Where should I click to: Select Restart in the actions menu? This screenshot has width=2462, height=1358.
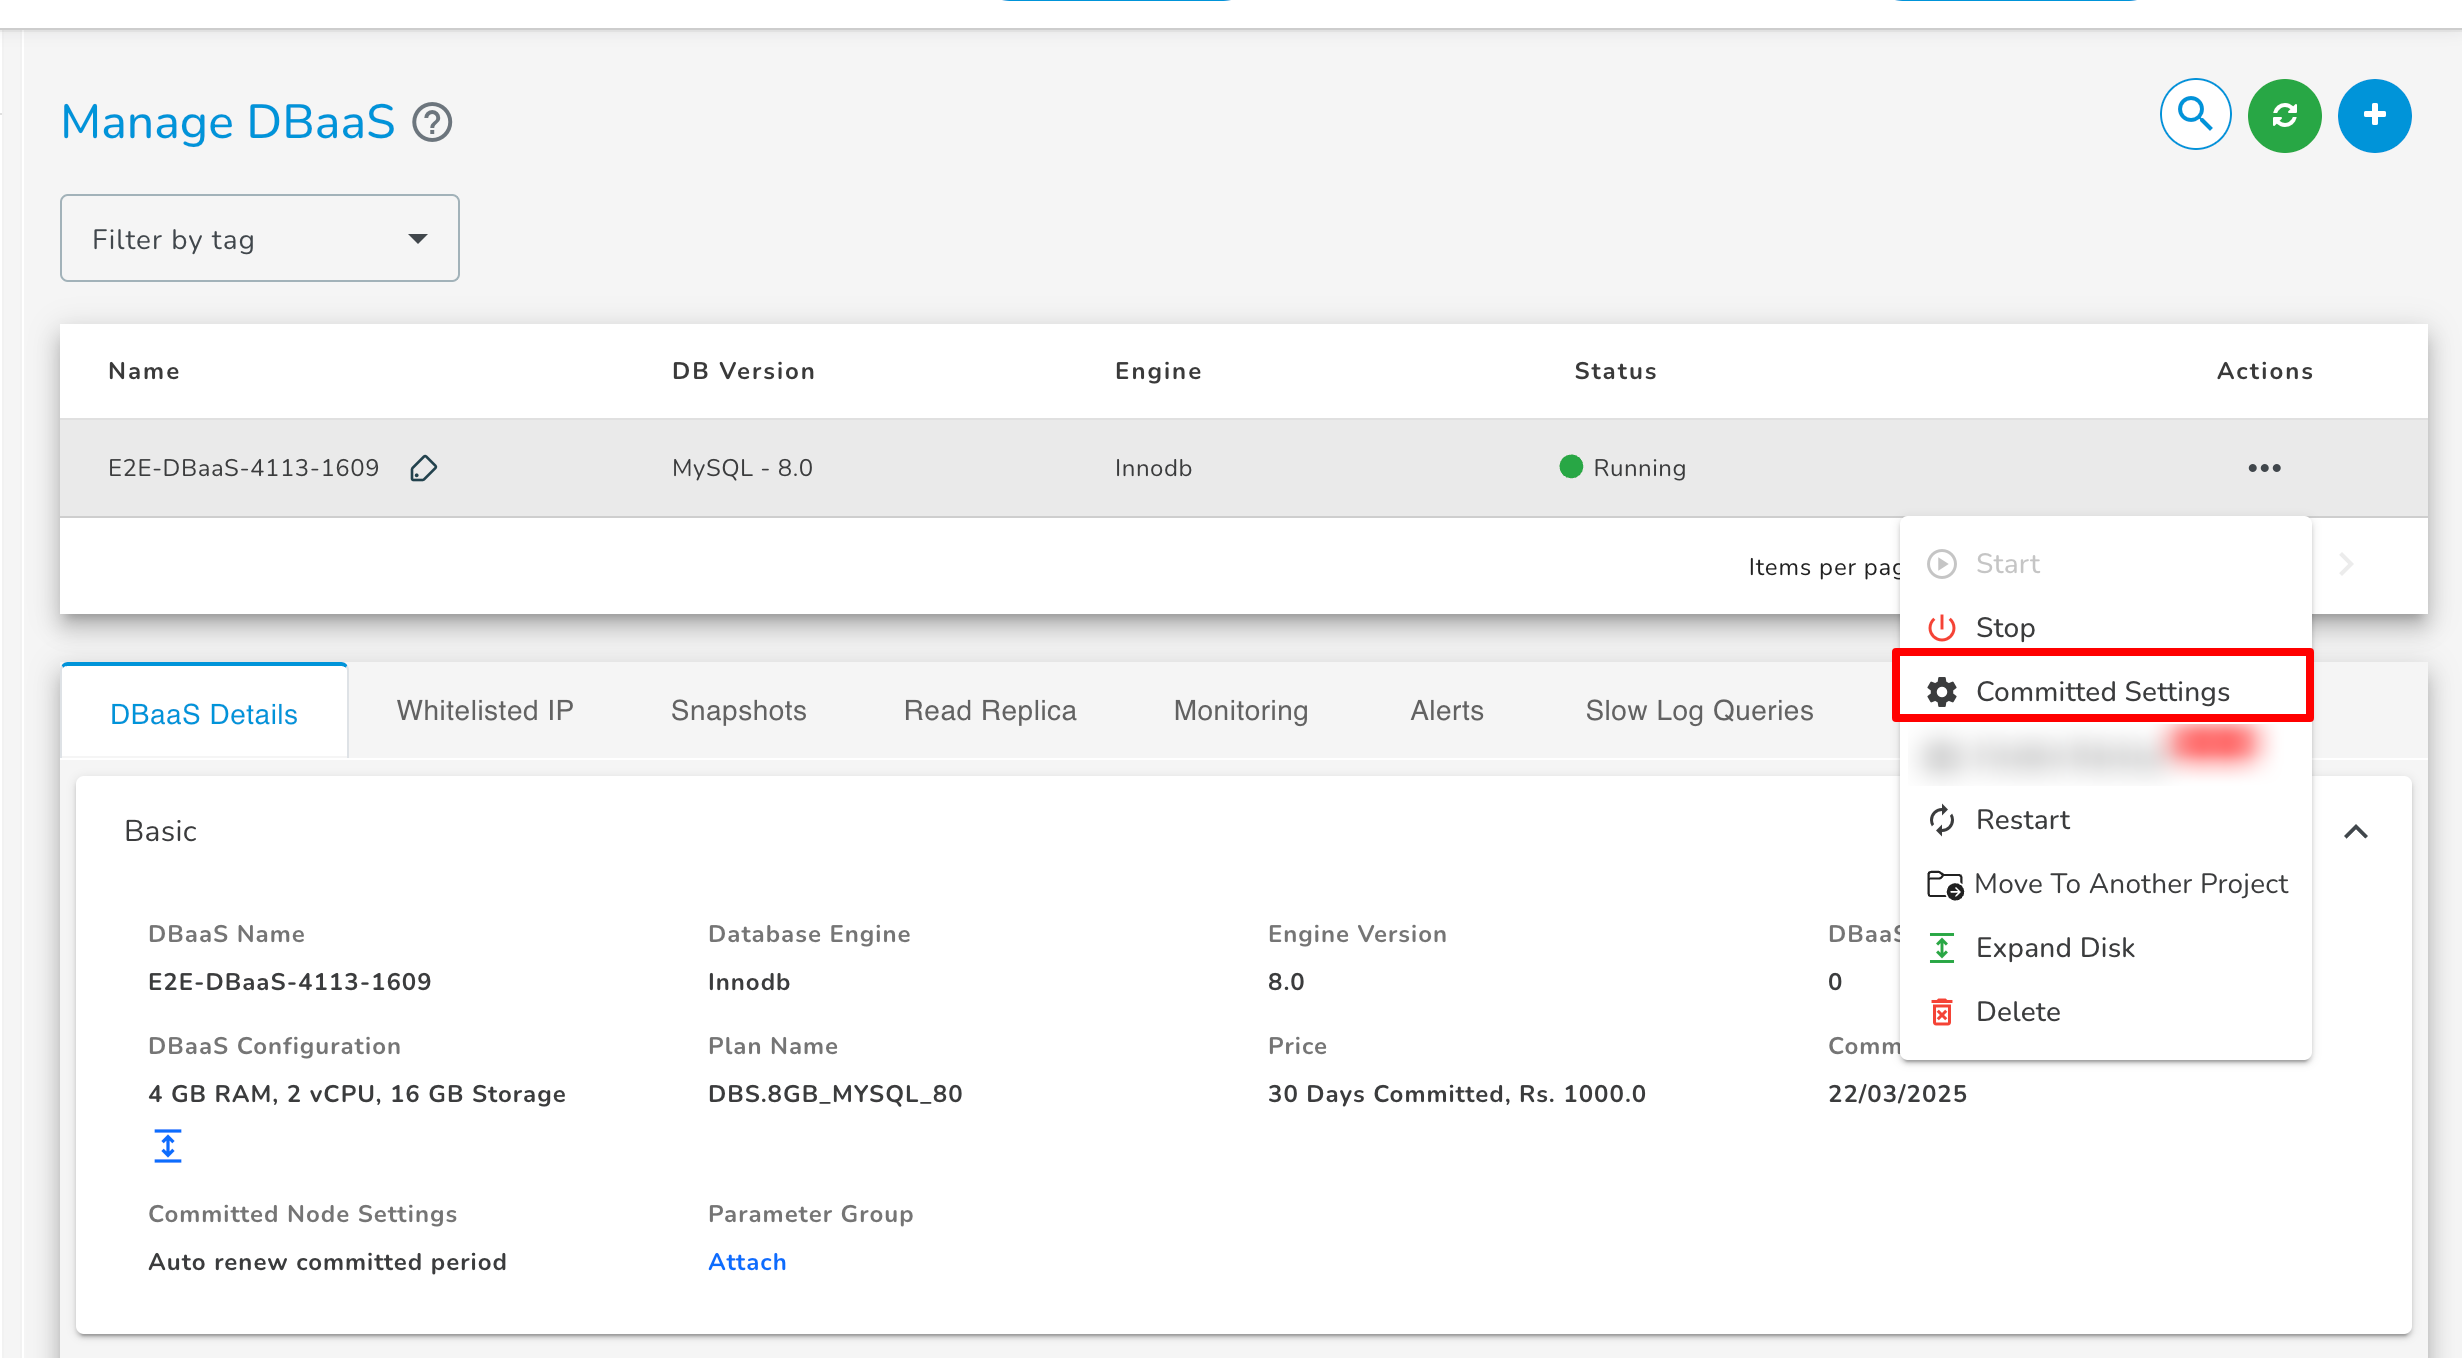2106,820
